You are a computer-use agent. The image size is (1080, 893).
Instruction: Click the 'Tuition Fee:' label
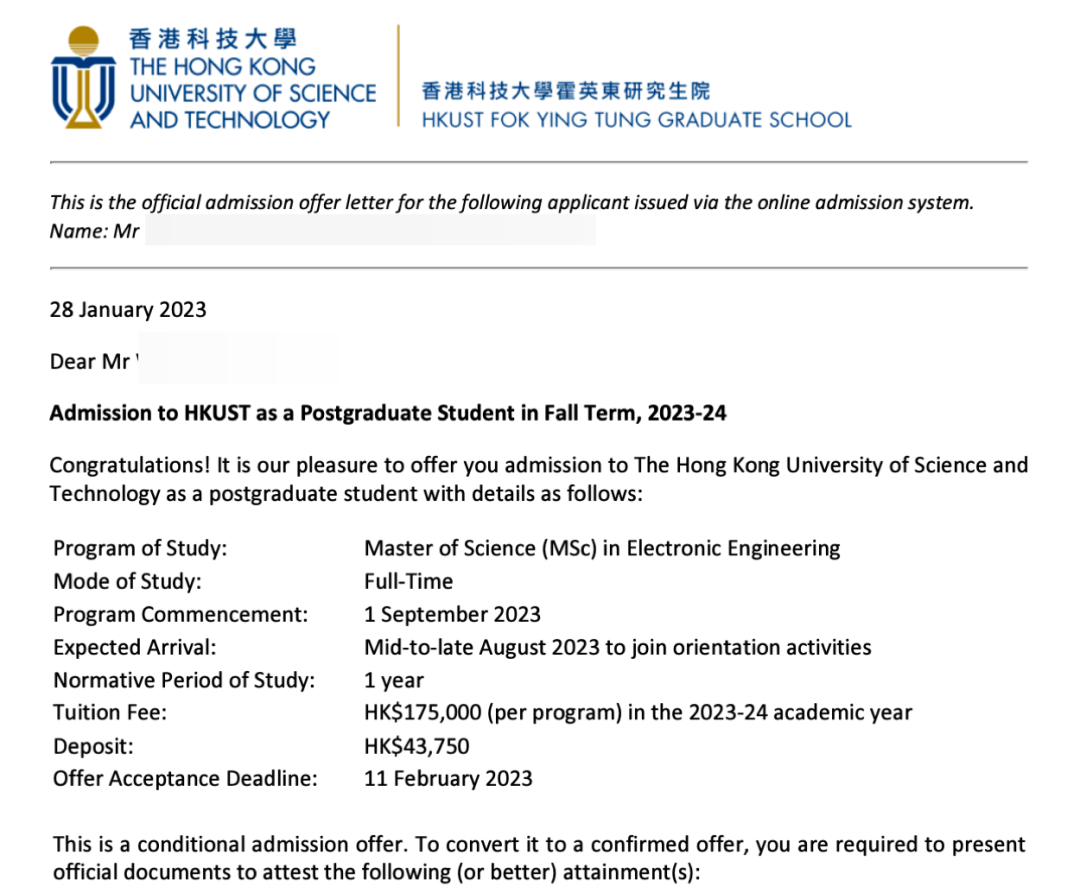pos(110,712)
